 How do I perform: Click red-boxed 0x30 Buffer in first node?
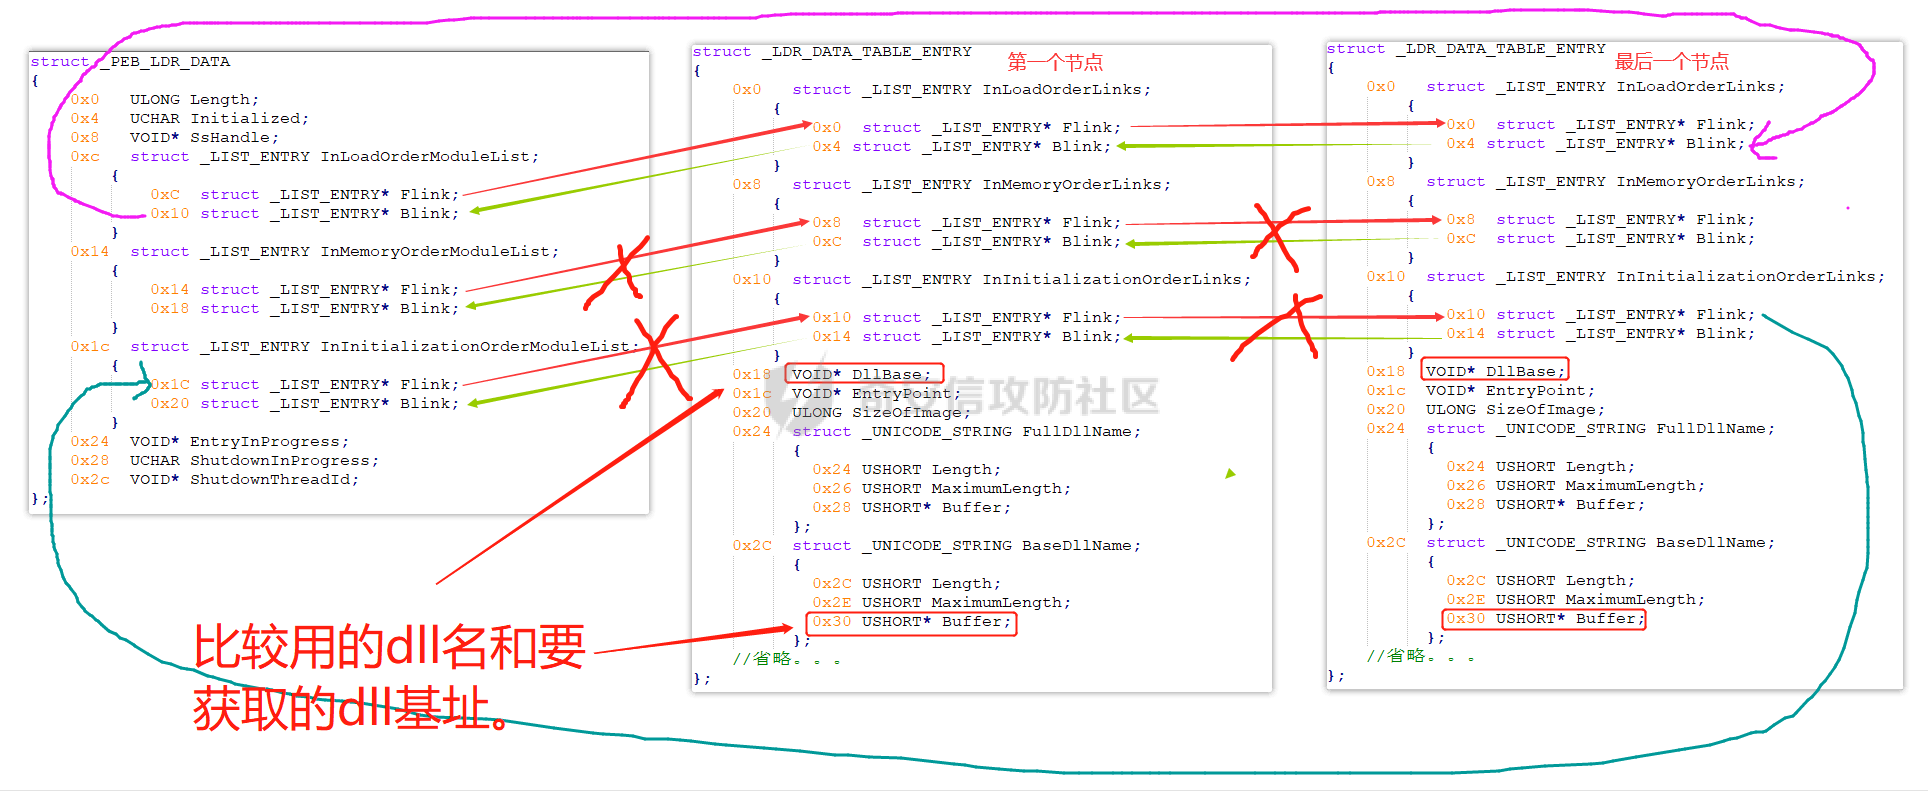click(x=911, y=622)
